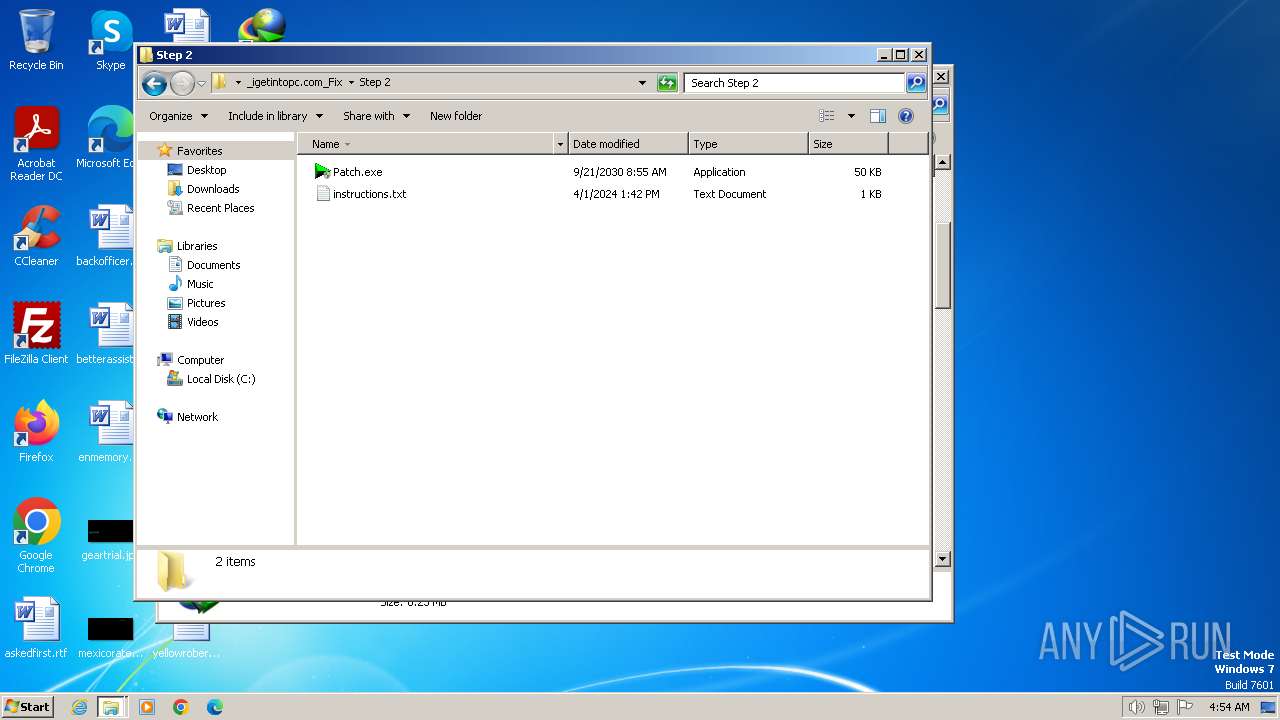Open Google Chrome desktop shortcut
The image size is (1280, 720).
pos(36,536)
